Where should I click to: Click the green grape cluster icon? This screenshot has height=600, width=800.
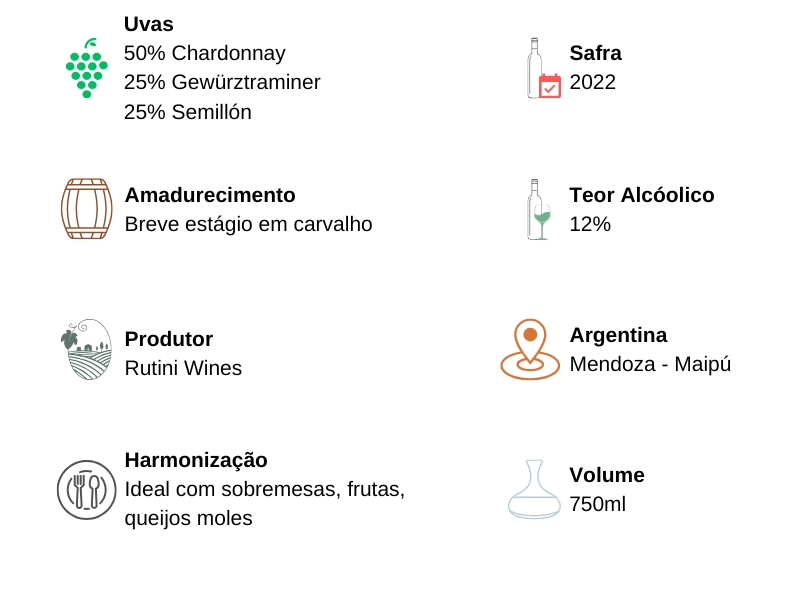point(86,69)
